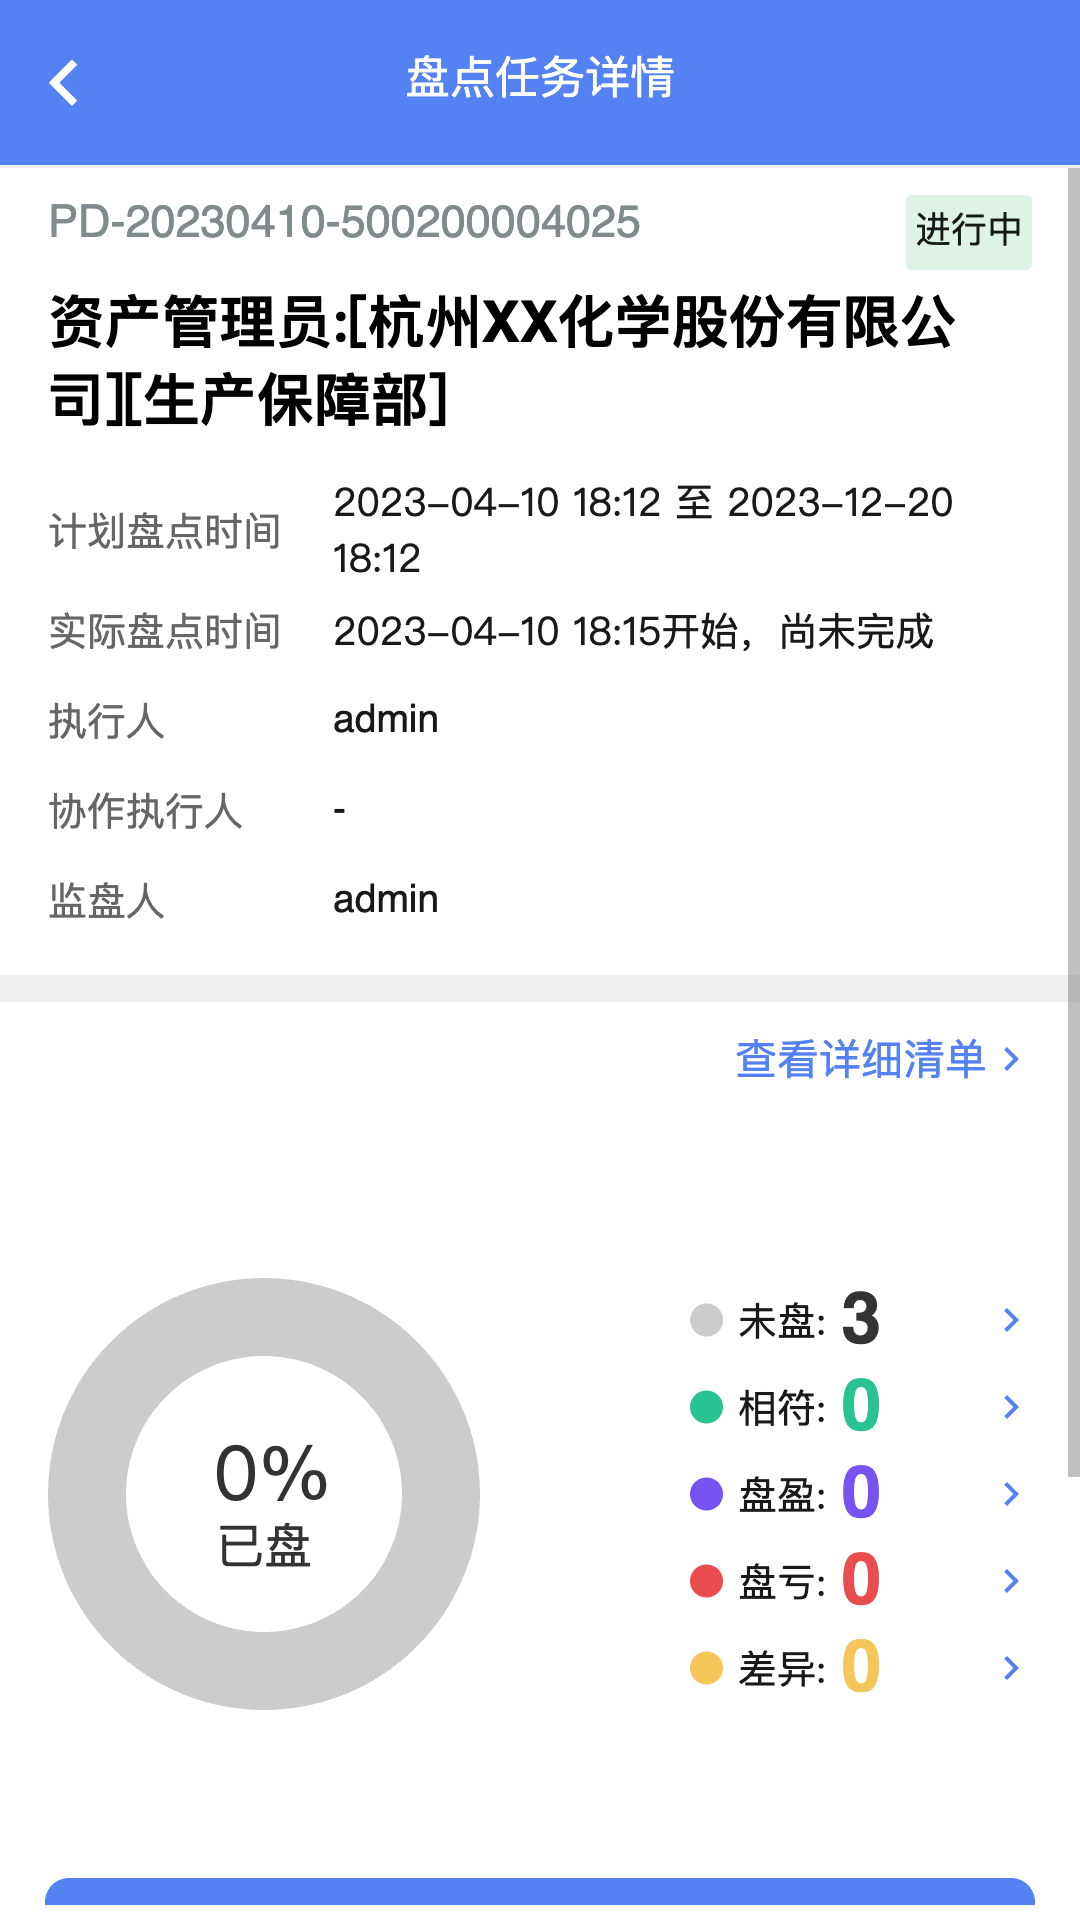Expand the 盘盈 row chevron

point(1011,1494)
